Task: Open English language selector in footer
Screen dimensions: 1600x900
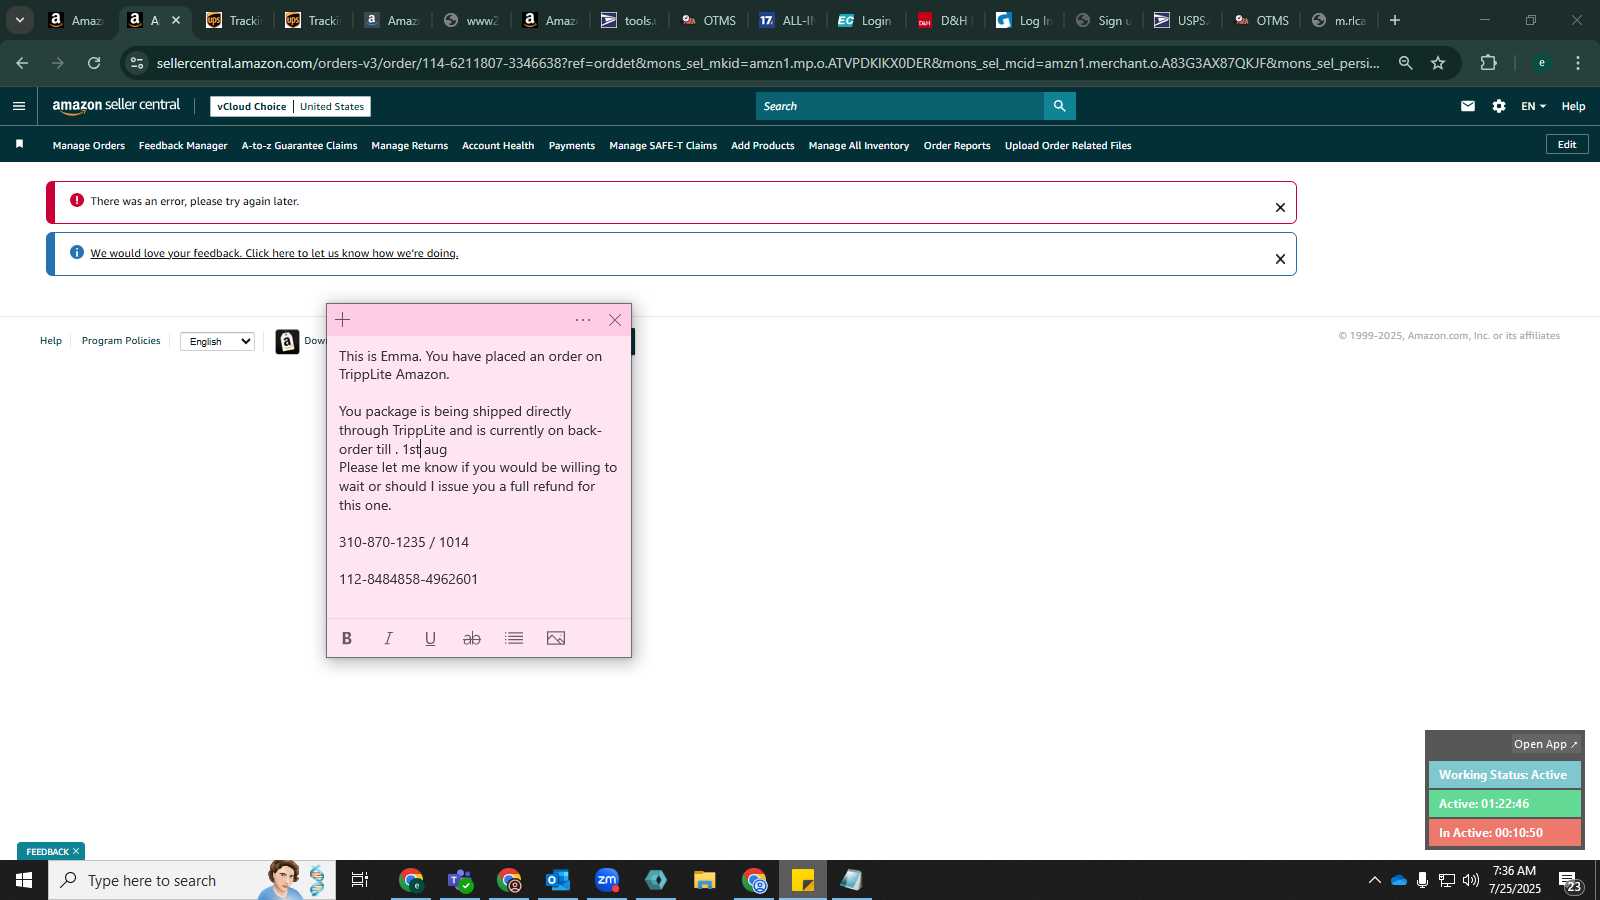Action: tap(217, 342)
